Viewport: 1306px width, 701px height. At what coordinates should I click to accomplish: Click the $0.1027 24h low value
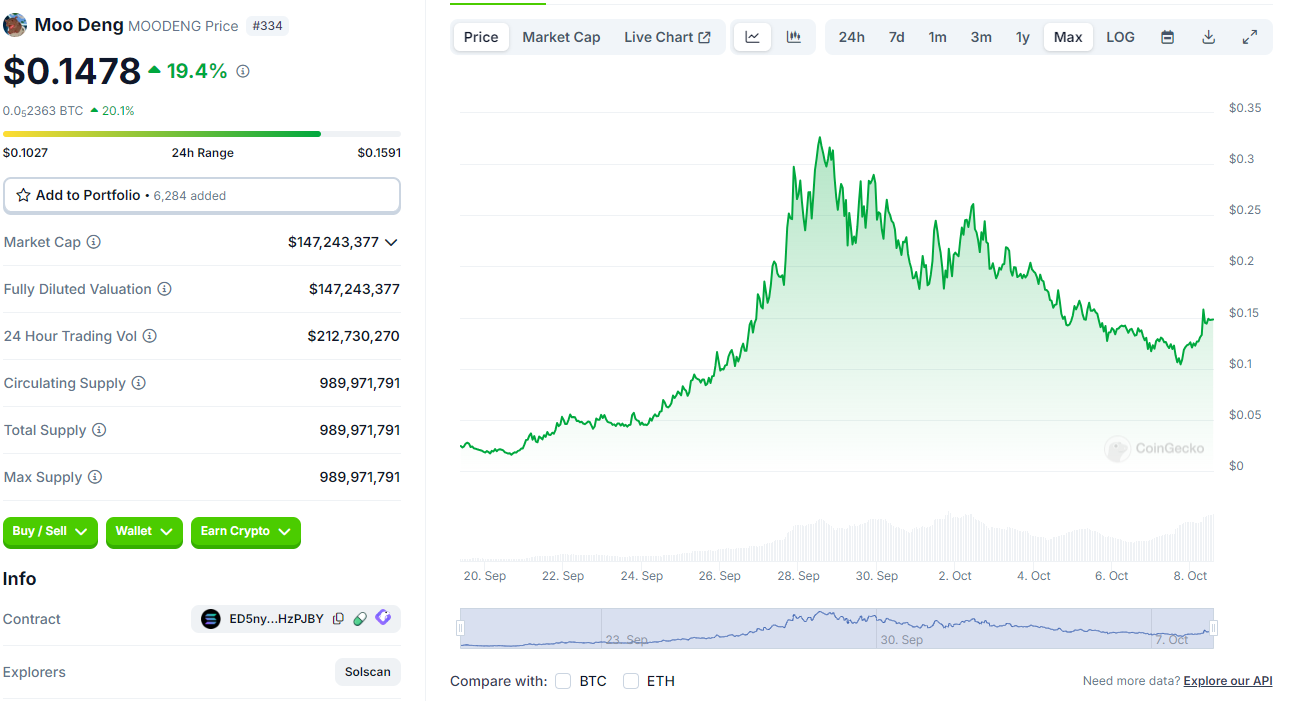[25, 153]
